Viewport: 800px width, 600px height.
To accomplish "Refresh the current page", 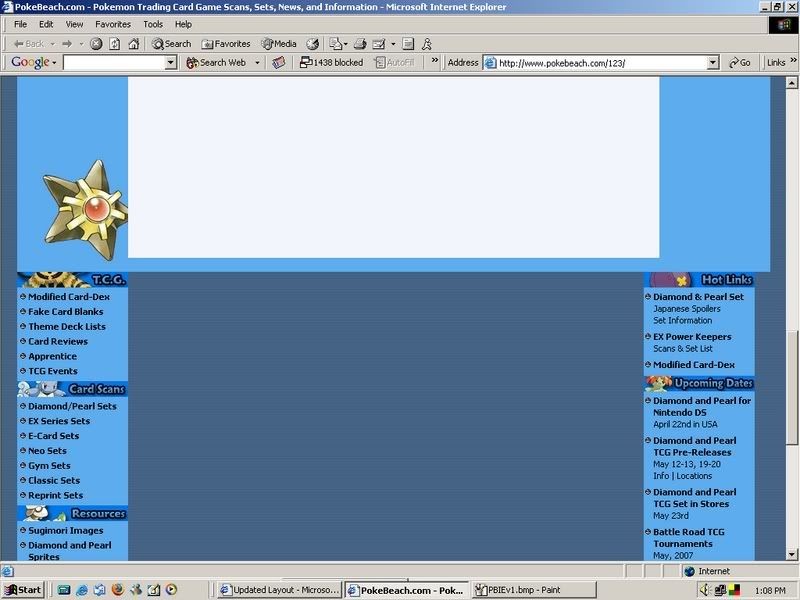I will point(115,44).
